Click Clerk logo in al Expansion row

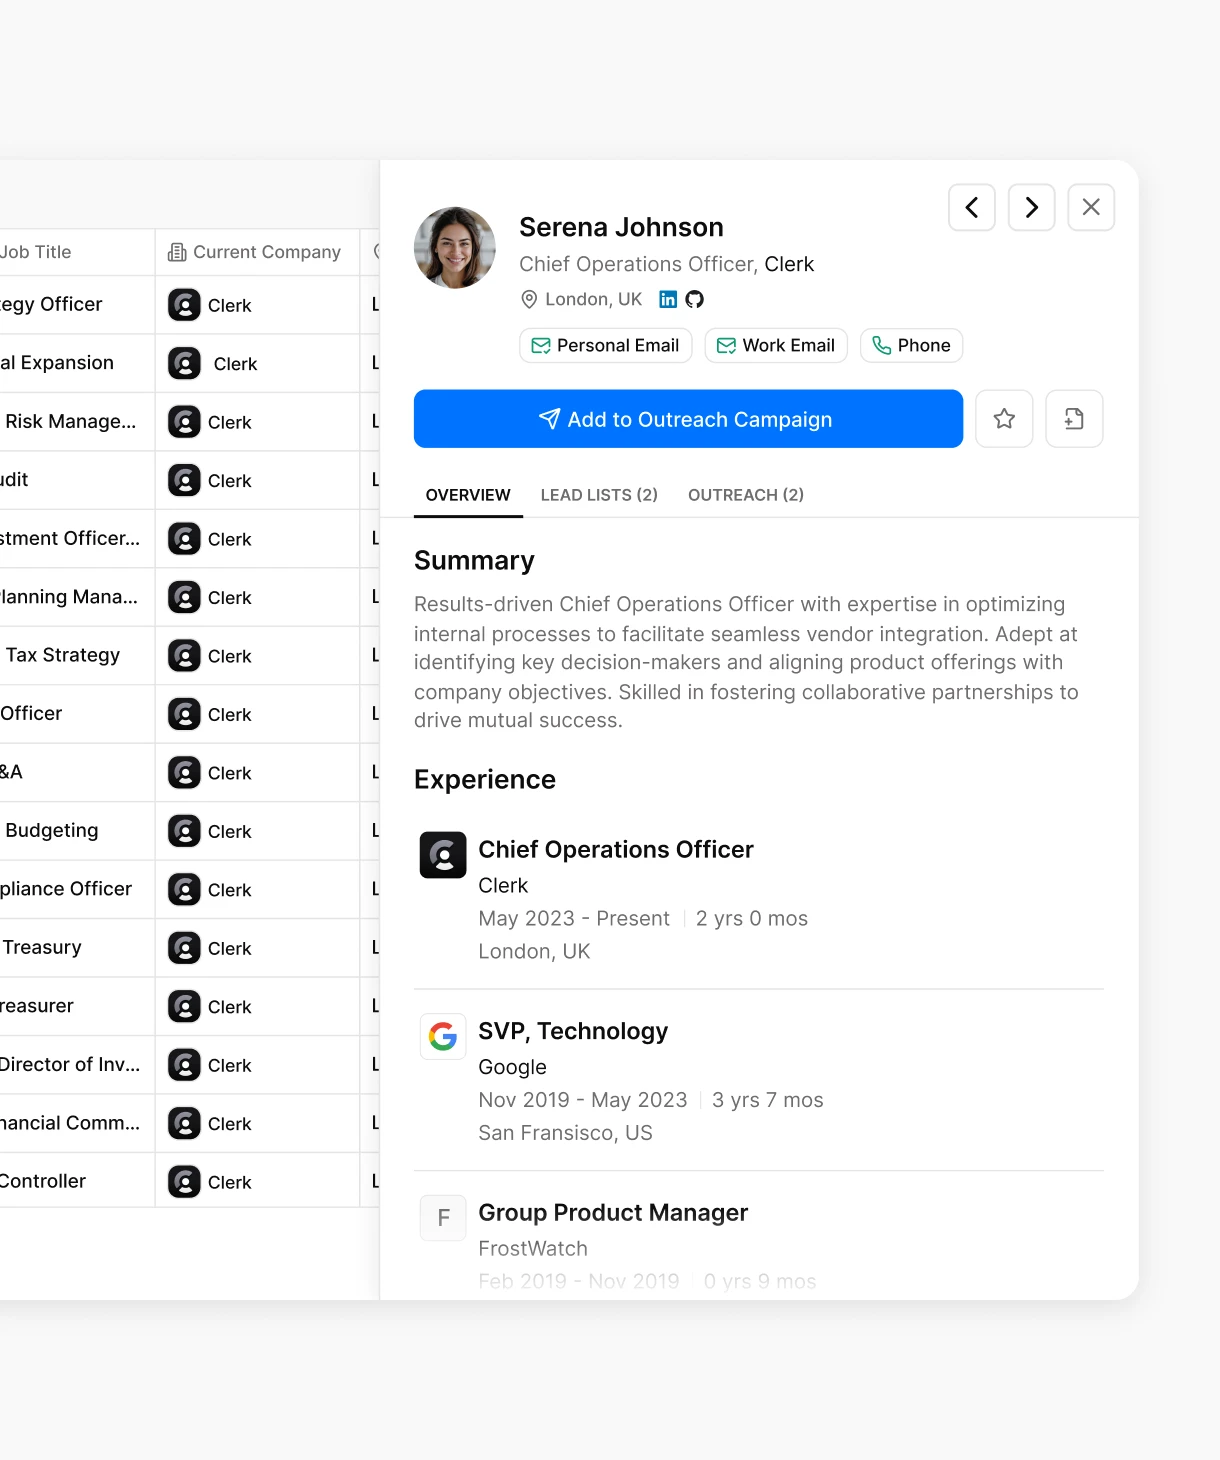click(x=184, y=363)
